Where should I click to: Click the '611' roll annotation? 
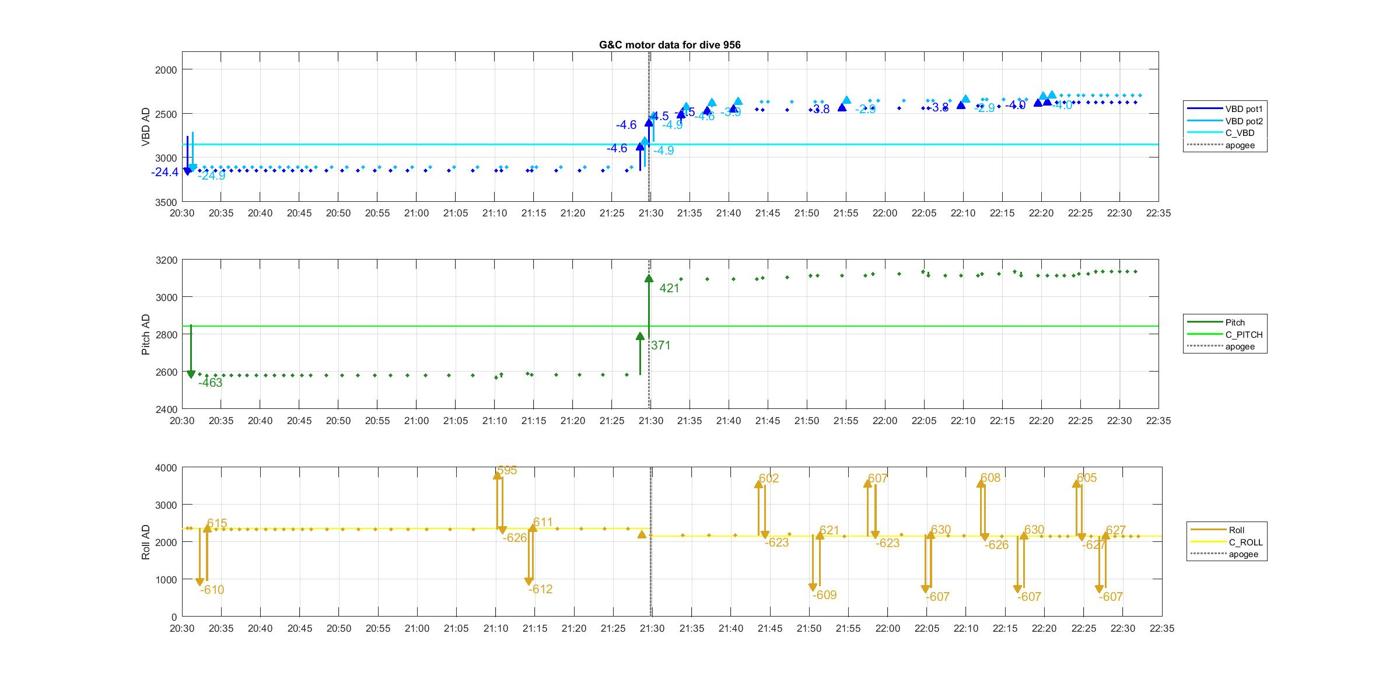tap(543, 522)
